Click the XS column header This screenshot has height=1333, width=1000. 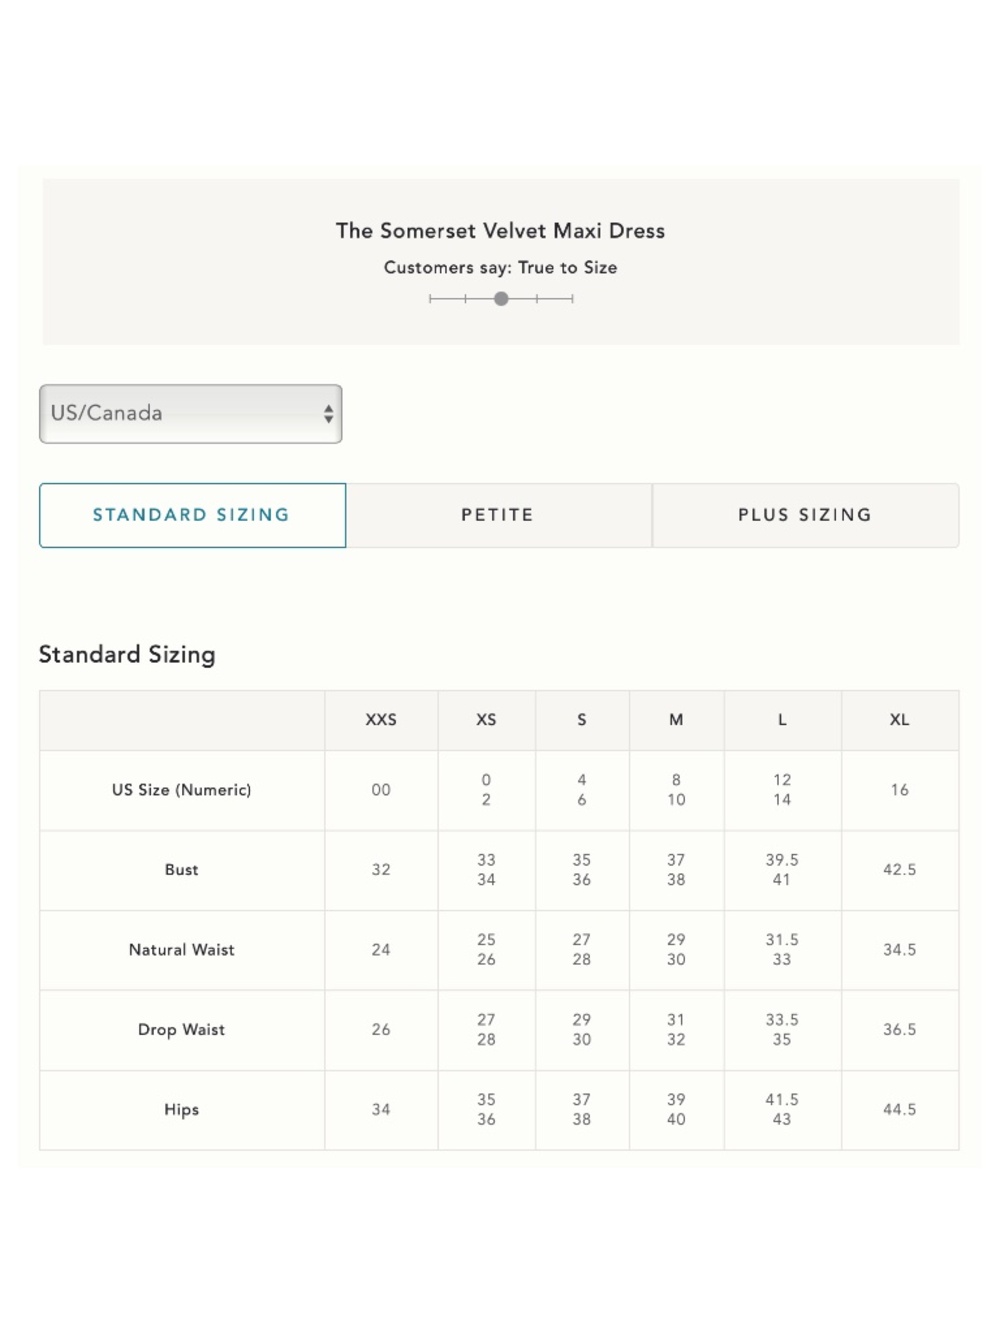pyautogui.click(x=486, y=720)
